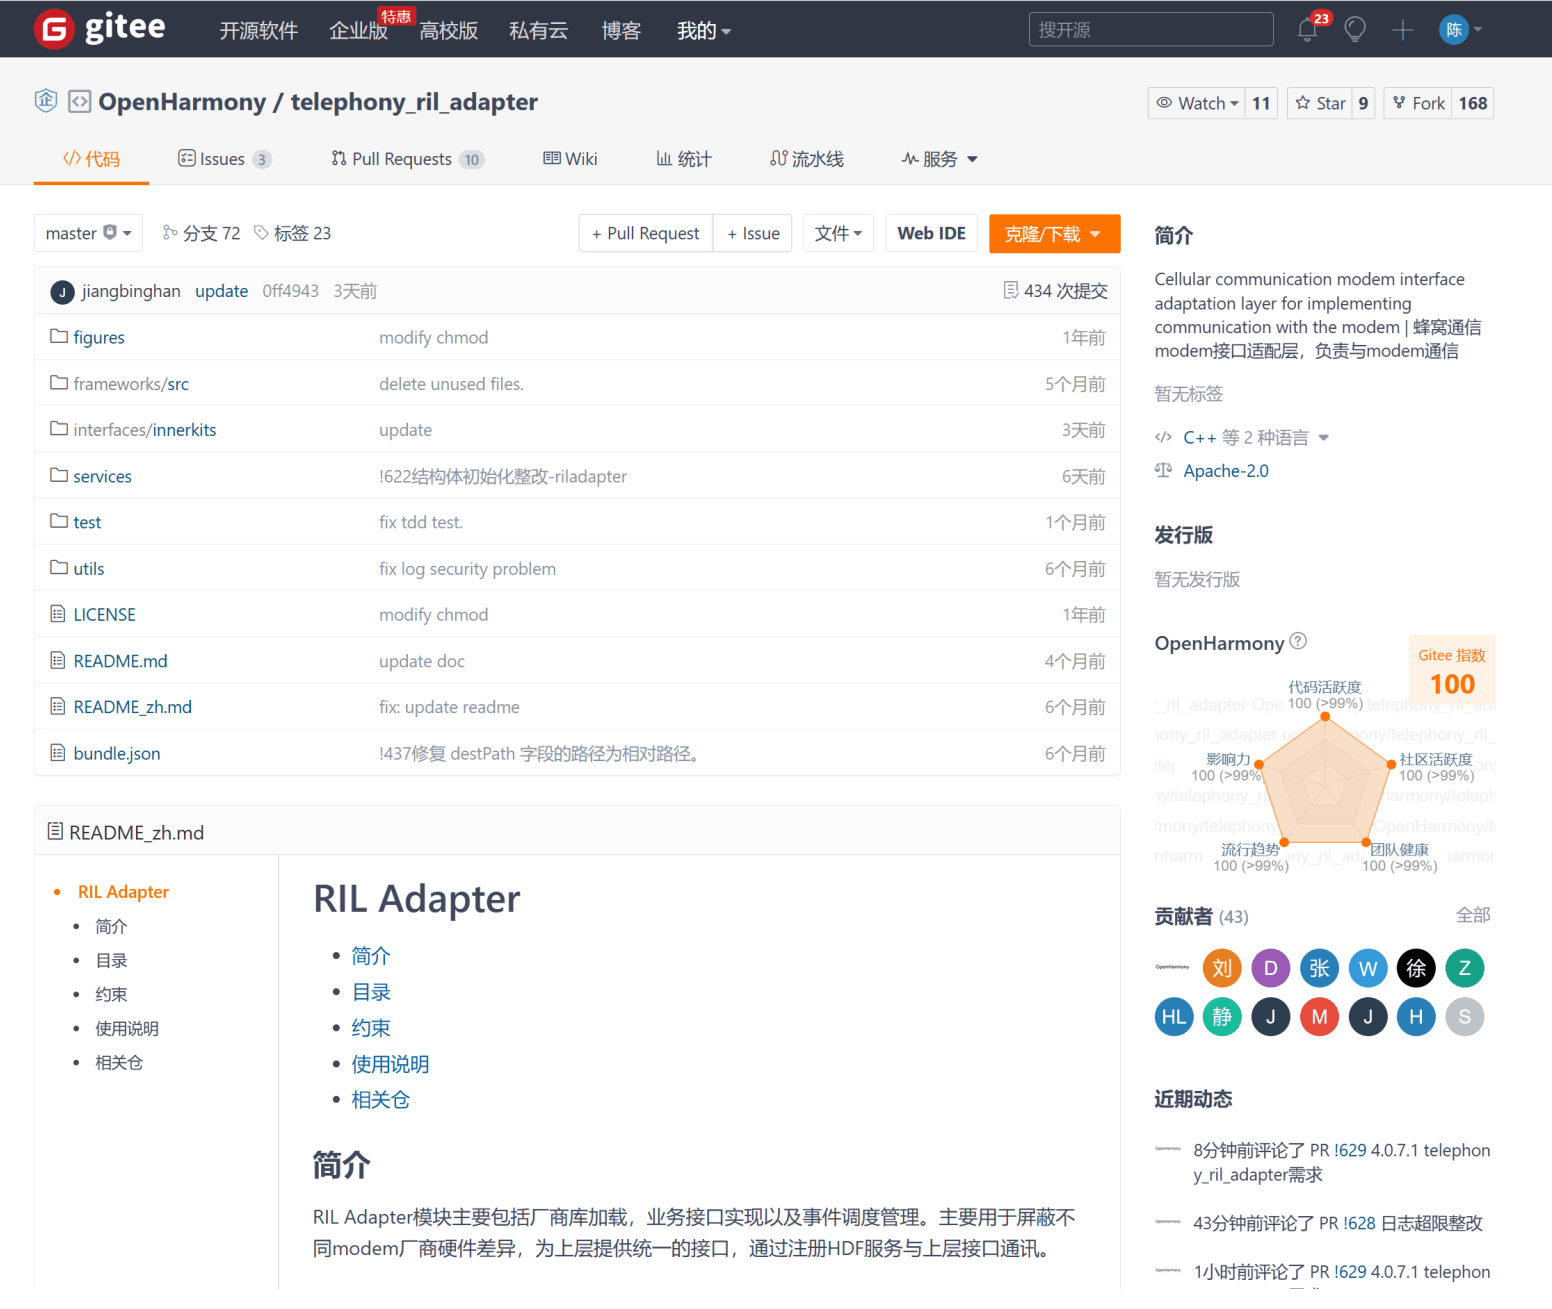Click the utils folder icon
Image resolution: width=1552 pixels, height=1309 pixels.
tap(59, 567)
